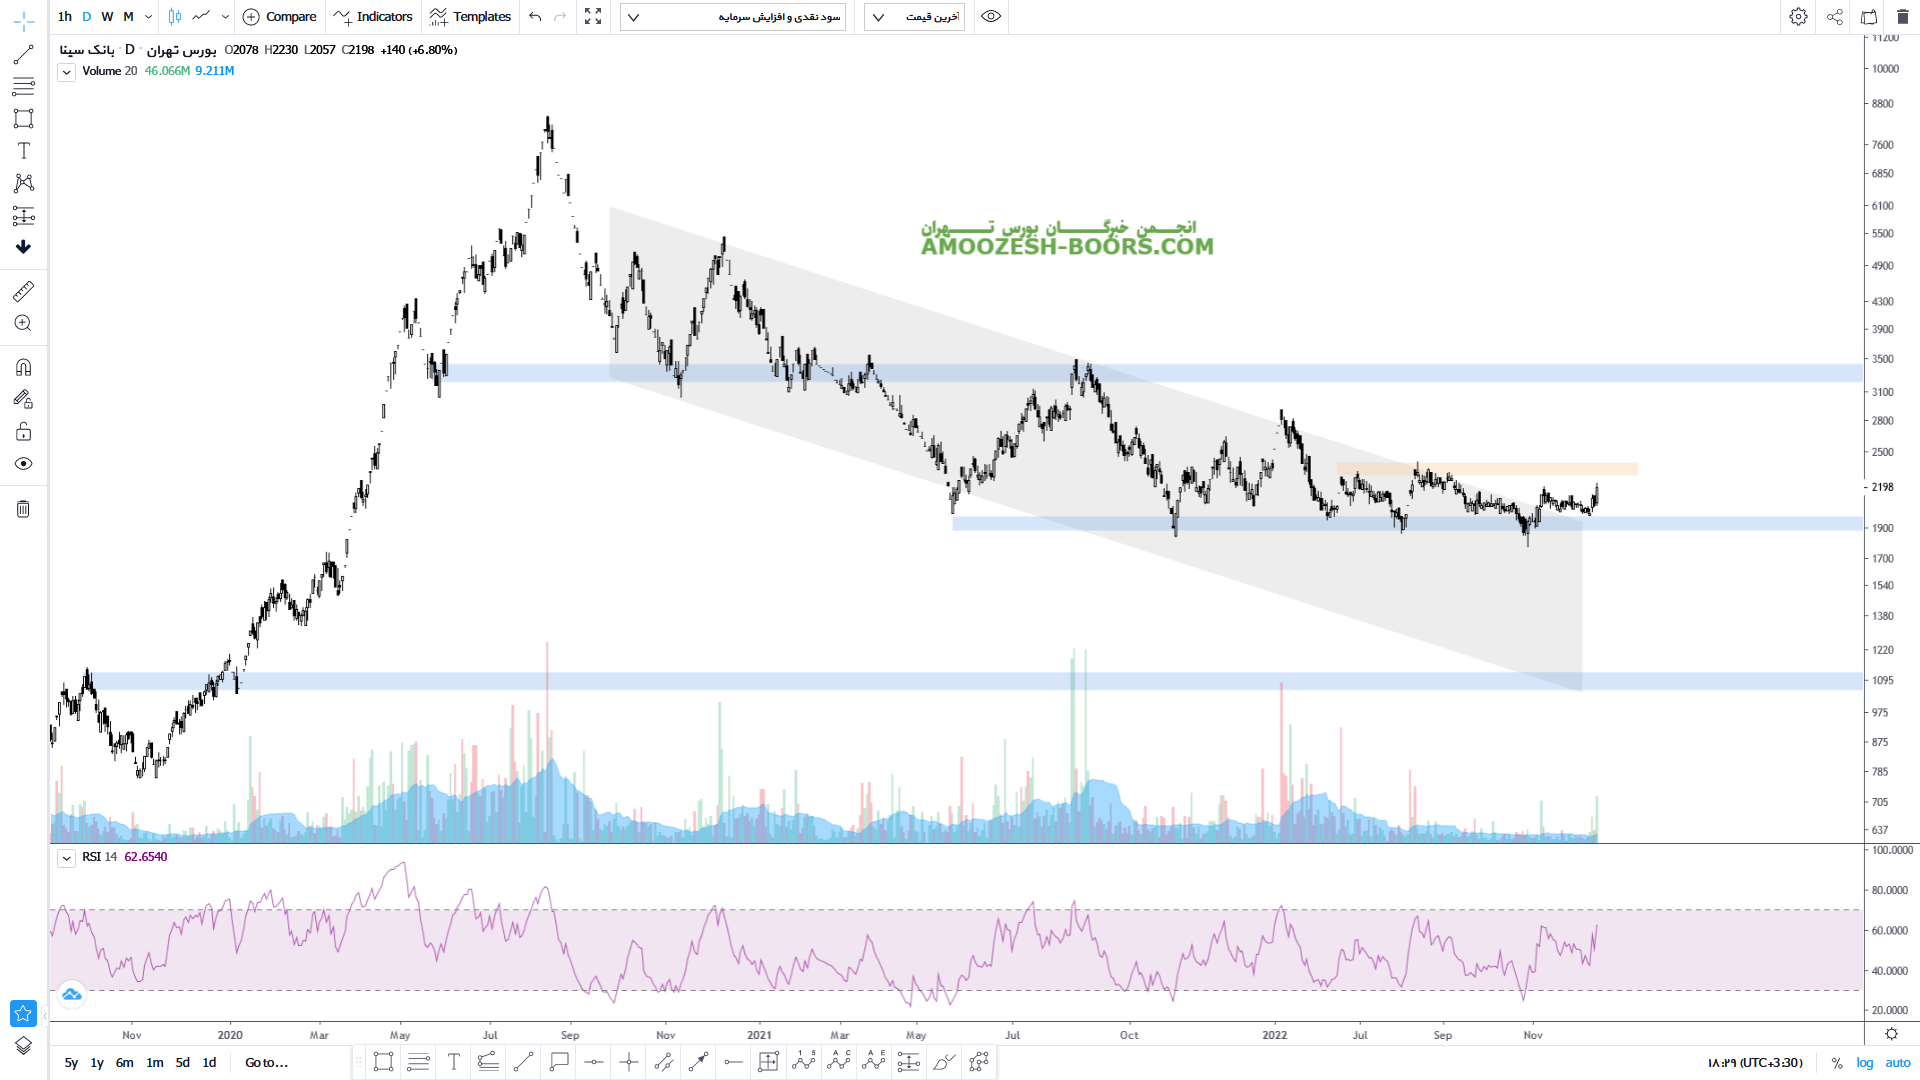Screen dimensions: 1920x1080
Task: Click the zoom in magnifier tool
Action: point(23,323)
